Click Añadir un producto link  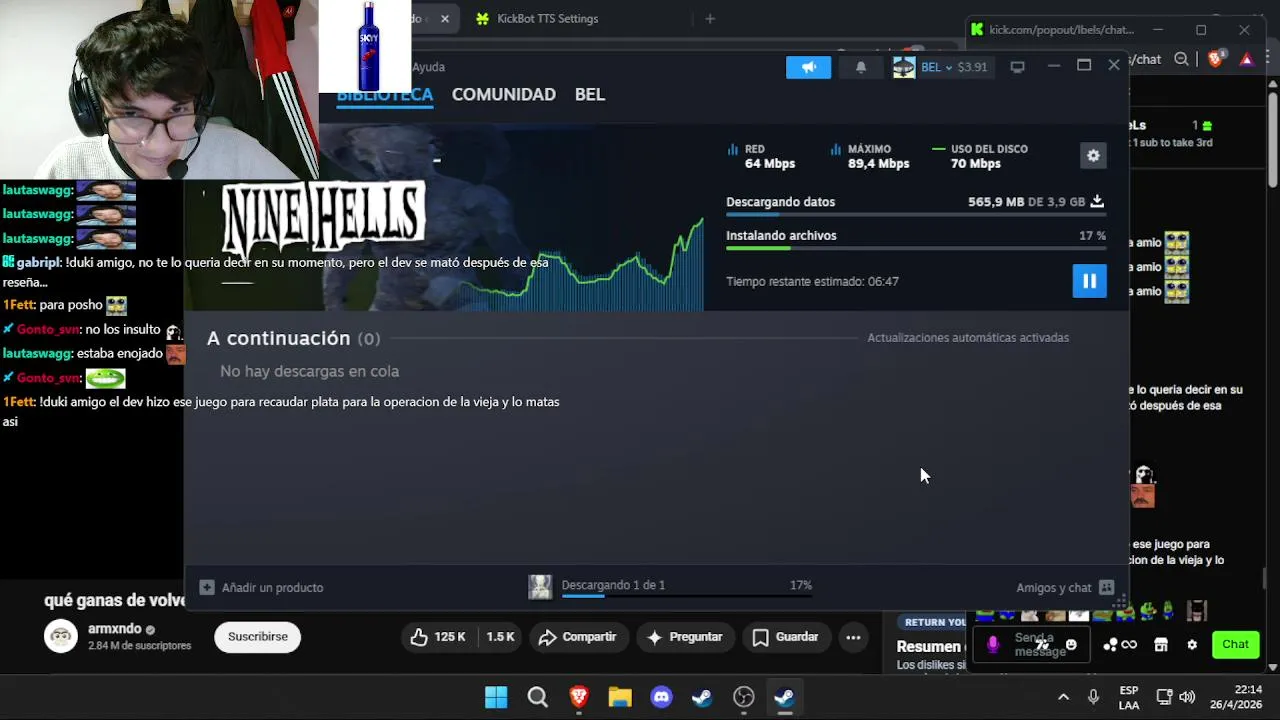[x=273, y=587]
